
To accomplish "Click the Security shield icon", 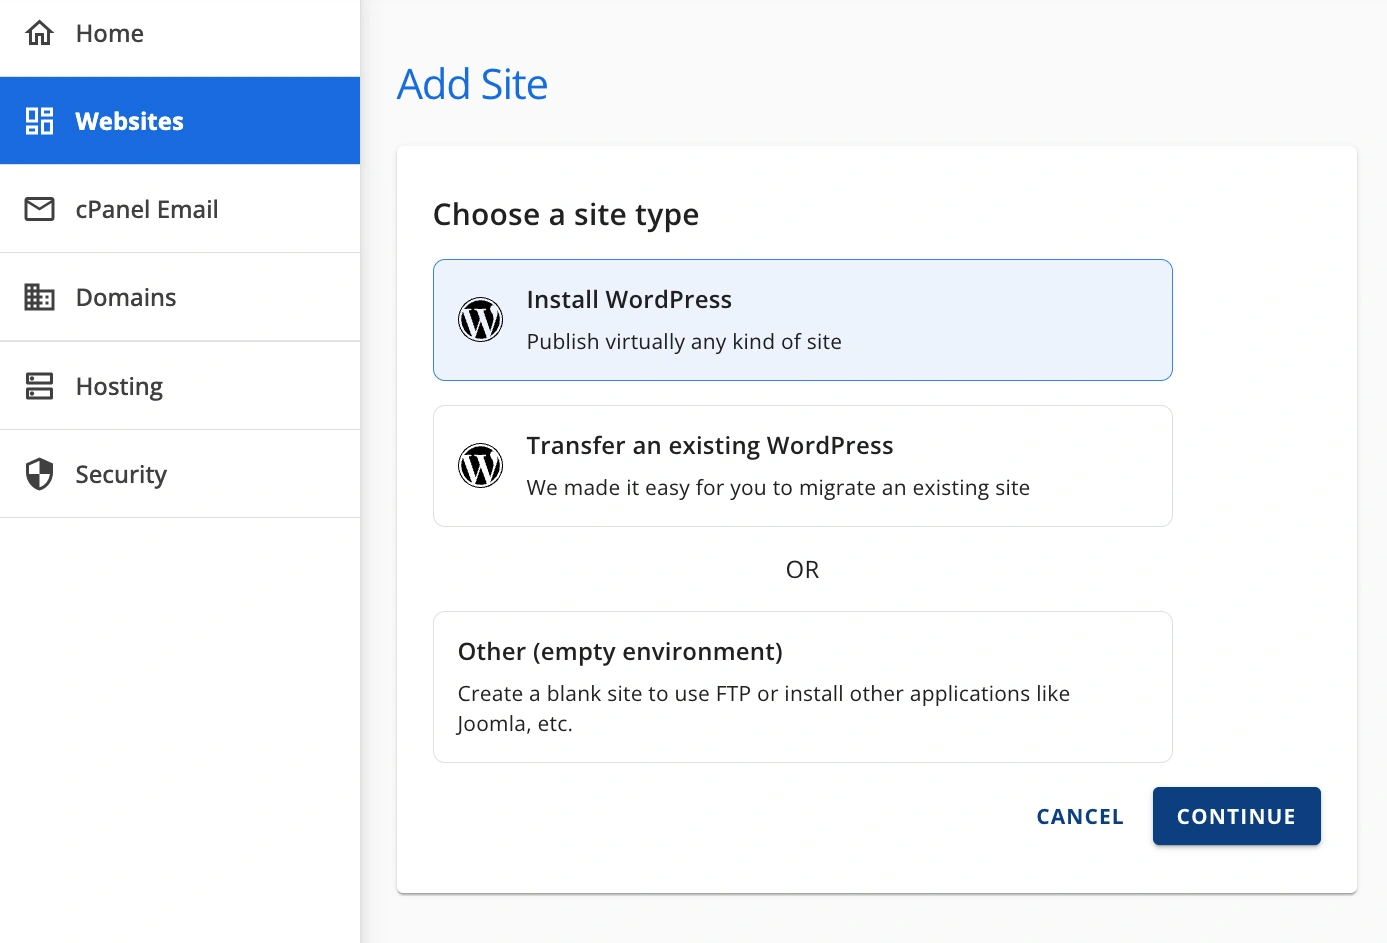I will (x=39, y=474).
